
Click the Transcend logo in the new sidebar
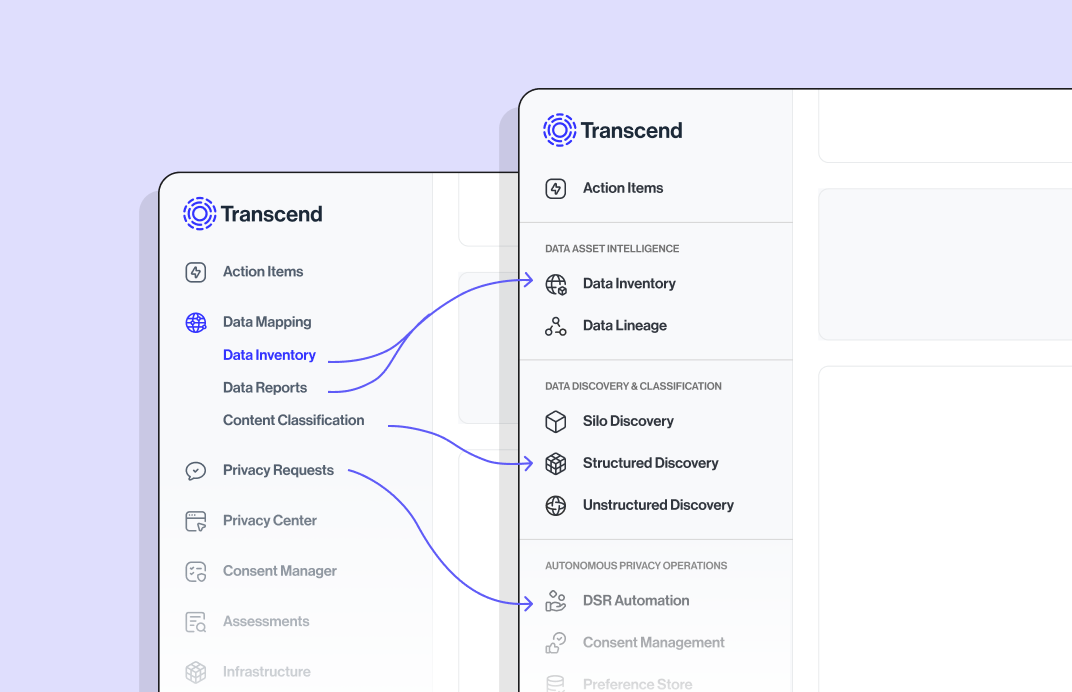tap(613, 130)
